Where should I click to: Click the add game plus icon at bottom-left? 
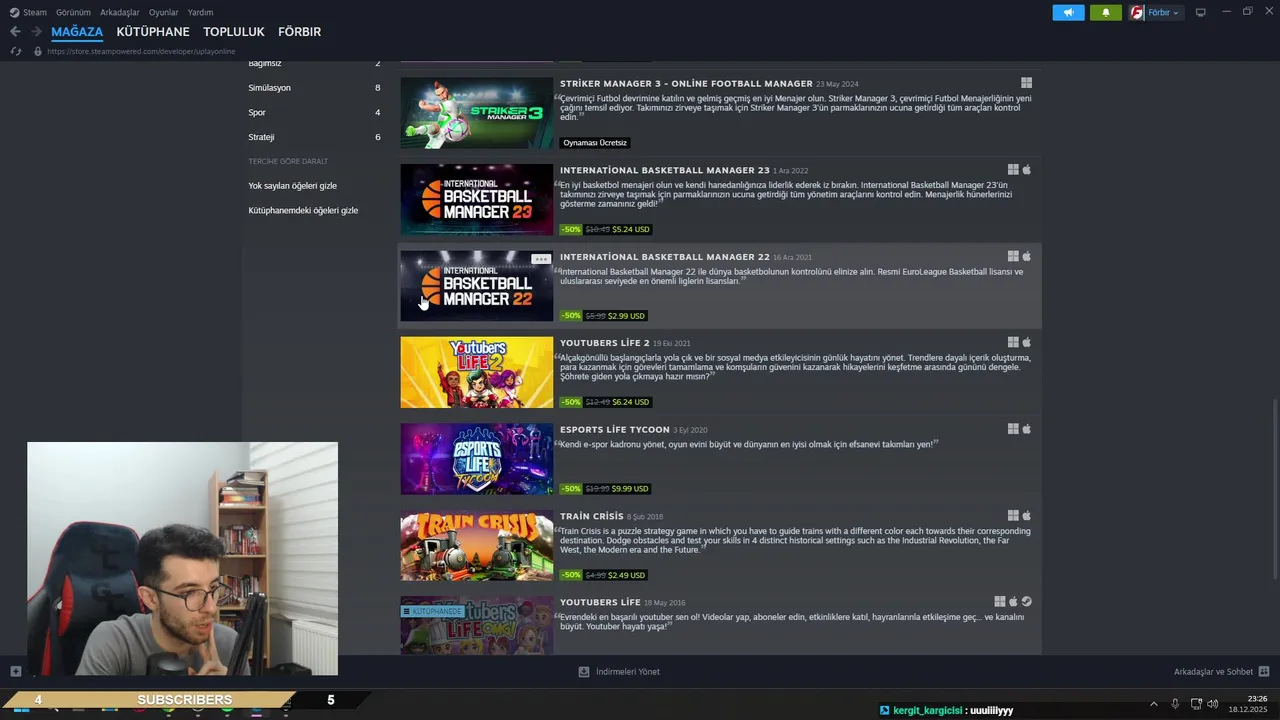tap(15, 671)
